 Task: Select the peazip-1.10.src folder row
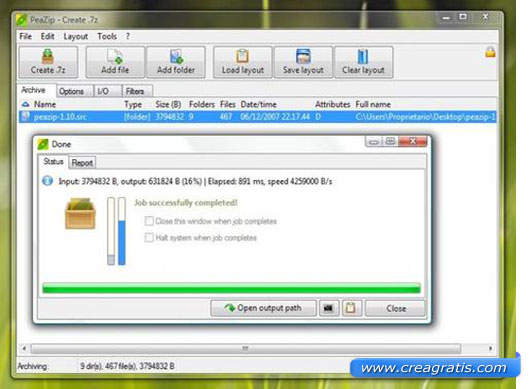click(258, 117)
